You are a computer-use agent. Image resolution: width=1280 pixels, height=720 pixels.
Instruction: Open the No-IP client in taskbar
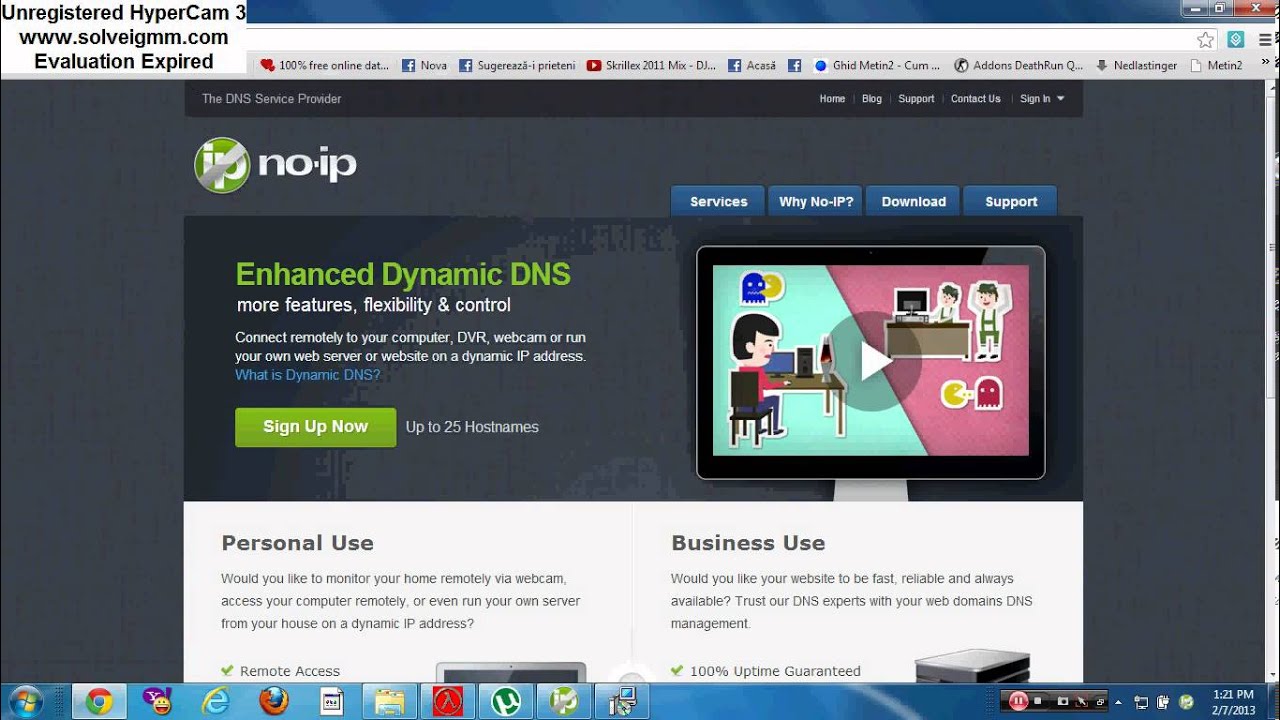[564, 701]
